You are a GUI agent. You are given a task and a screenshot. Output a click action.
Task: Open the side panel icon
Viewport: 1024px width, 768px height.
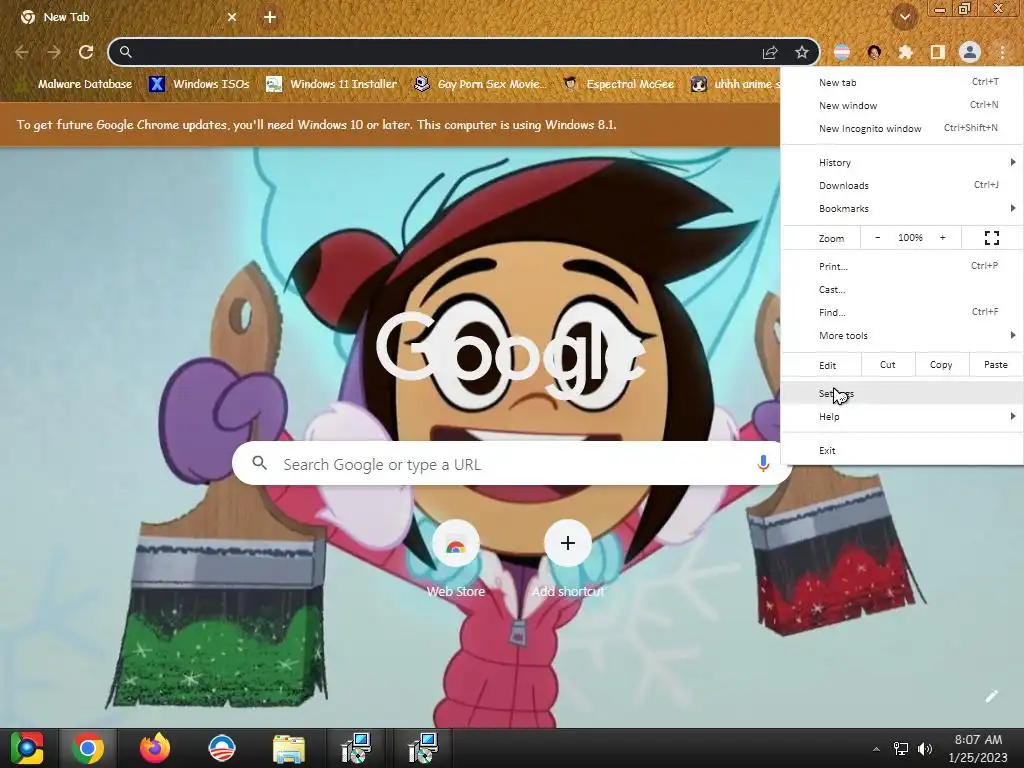coord(937,52)
